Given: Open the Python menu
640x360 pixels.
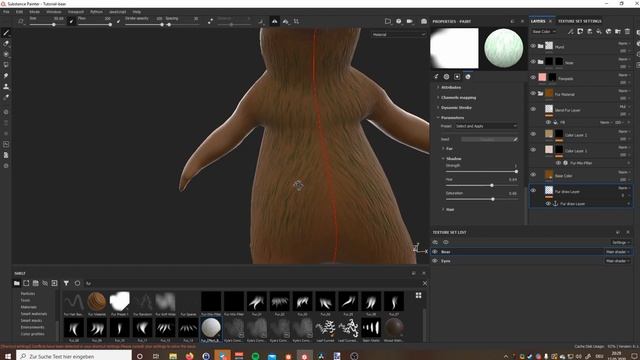Looking at the screenshot, I should click(x=96, y=12).
